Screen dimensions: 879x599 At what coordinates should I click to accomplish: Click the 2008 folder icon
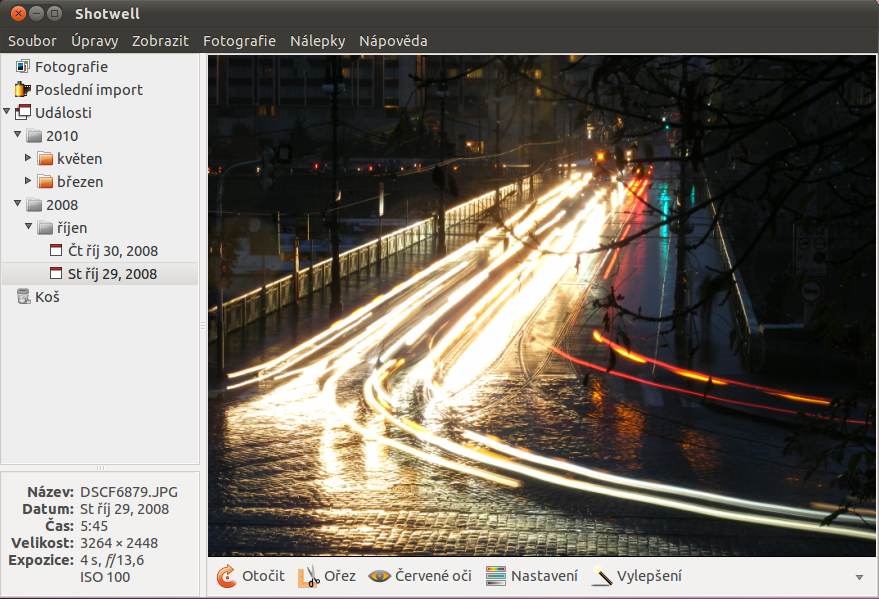[34, 205]
